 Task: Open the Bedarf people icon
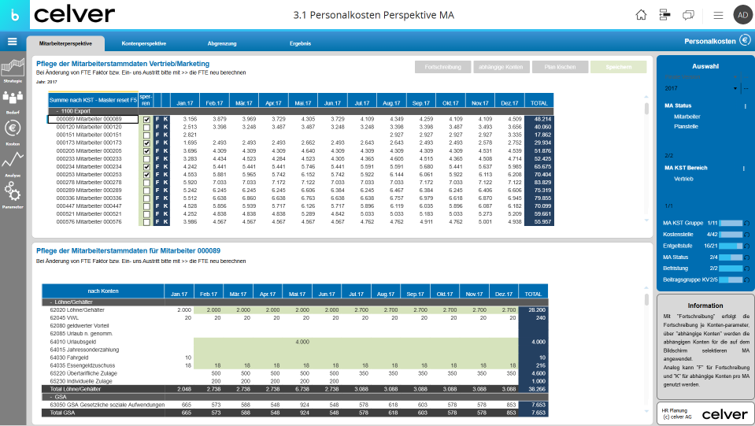[13, 101]
